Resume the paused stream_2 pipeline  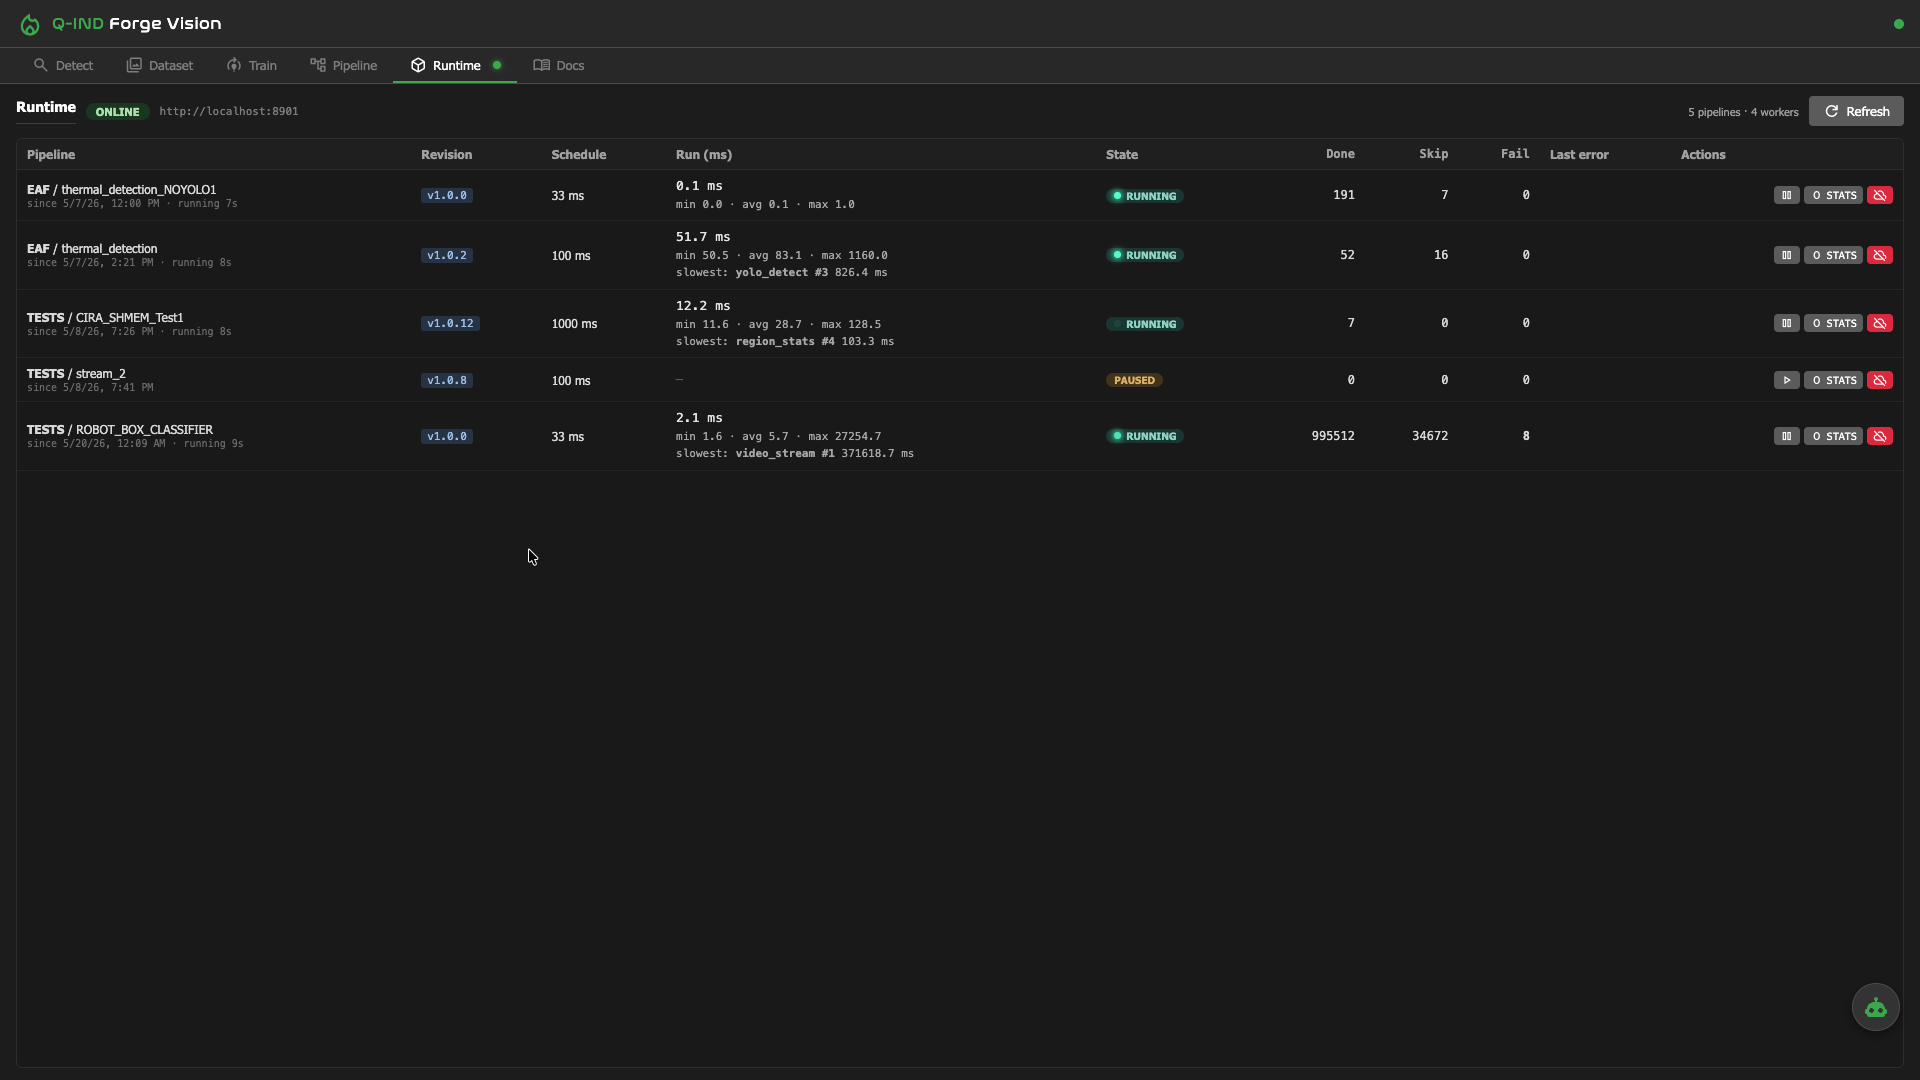pos(1786,380)
